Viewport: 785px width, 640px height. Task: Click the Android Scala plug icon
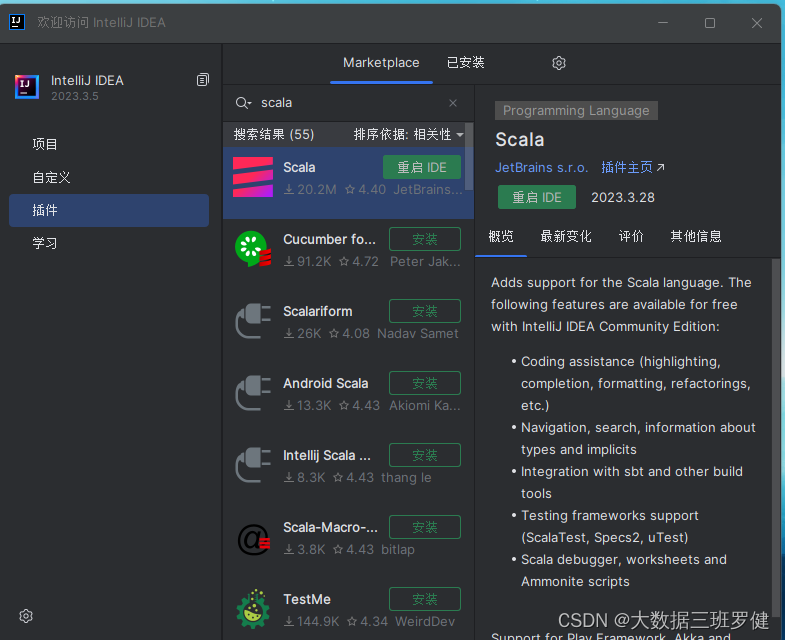[x=253, y=393]
